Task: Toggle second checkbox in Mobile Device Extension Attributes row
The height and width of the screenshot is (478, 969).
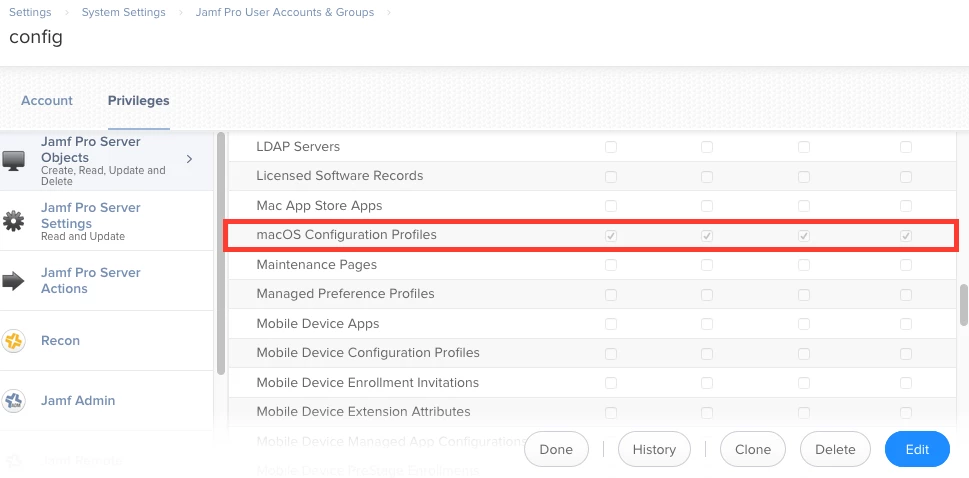Action: point(707,412)
